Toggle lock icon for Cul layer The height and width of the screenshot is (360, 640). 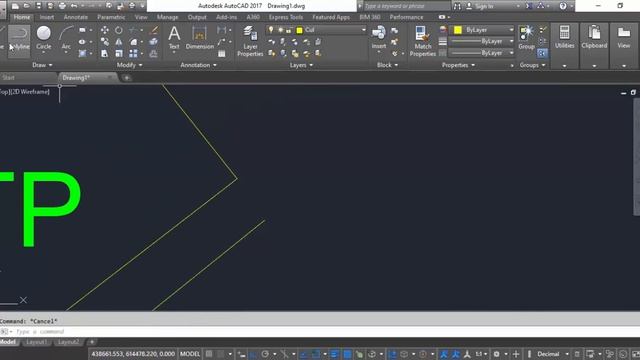click(x=289, y=30)
